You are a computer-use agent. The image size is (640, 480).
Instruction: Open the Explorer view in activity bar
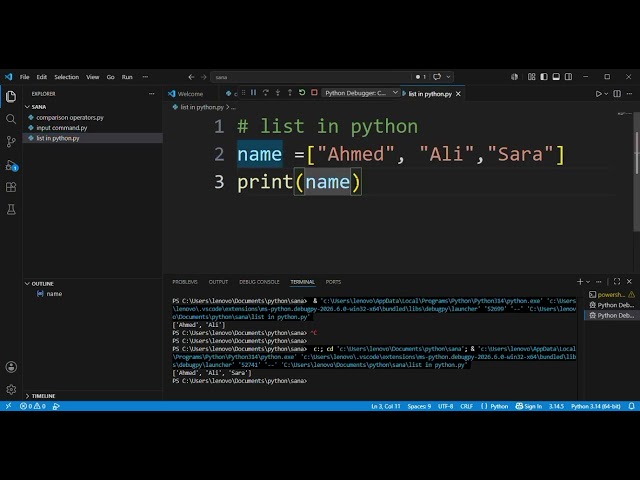point(11,97)
